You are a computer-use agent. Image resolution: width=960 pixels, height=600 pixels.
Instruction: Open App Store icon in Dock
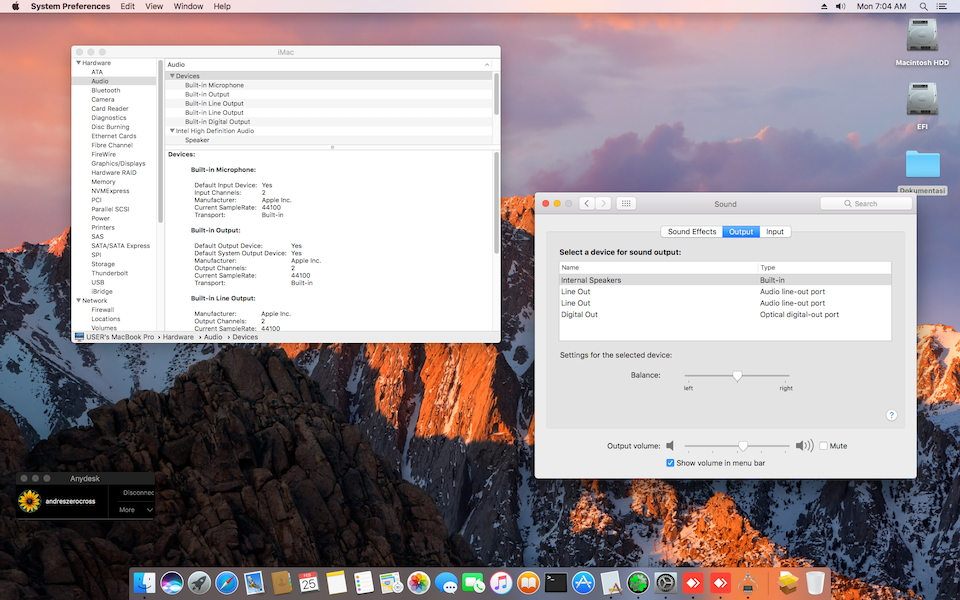[583, 583]
